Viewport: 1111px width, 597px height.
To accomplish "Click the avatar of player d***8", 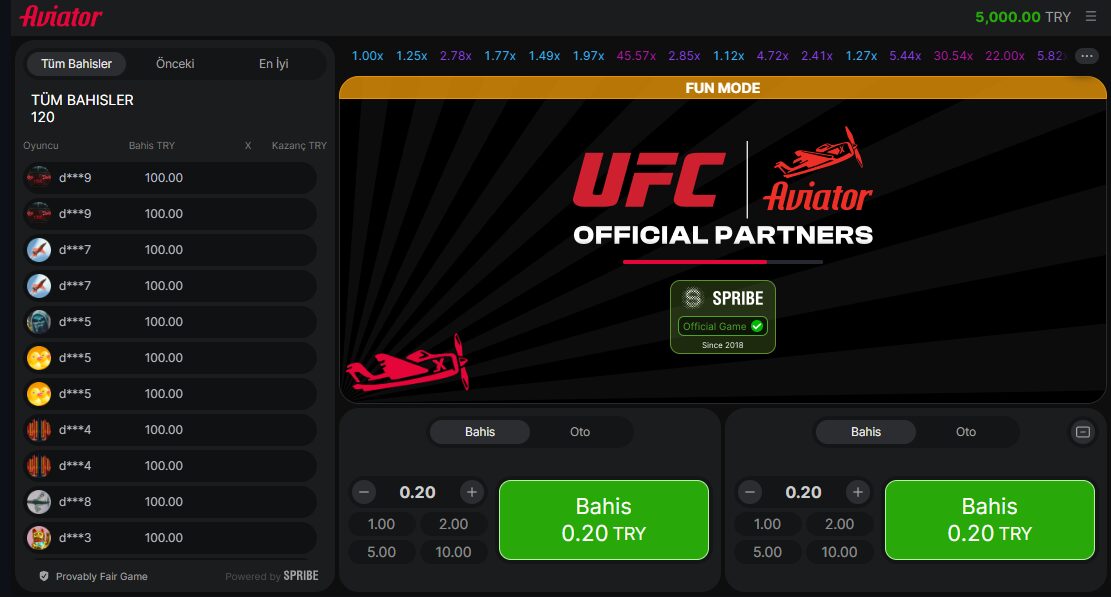I will [39, 501].
